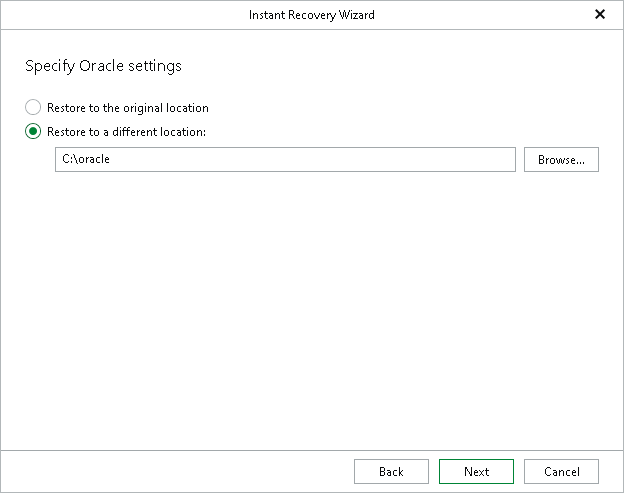This screenshot has width=624, height=493.
Task: Click the 'Instant Recovery Wizard' title text
Action: [312, 15]
